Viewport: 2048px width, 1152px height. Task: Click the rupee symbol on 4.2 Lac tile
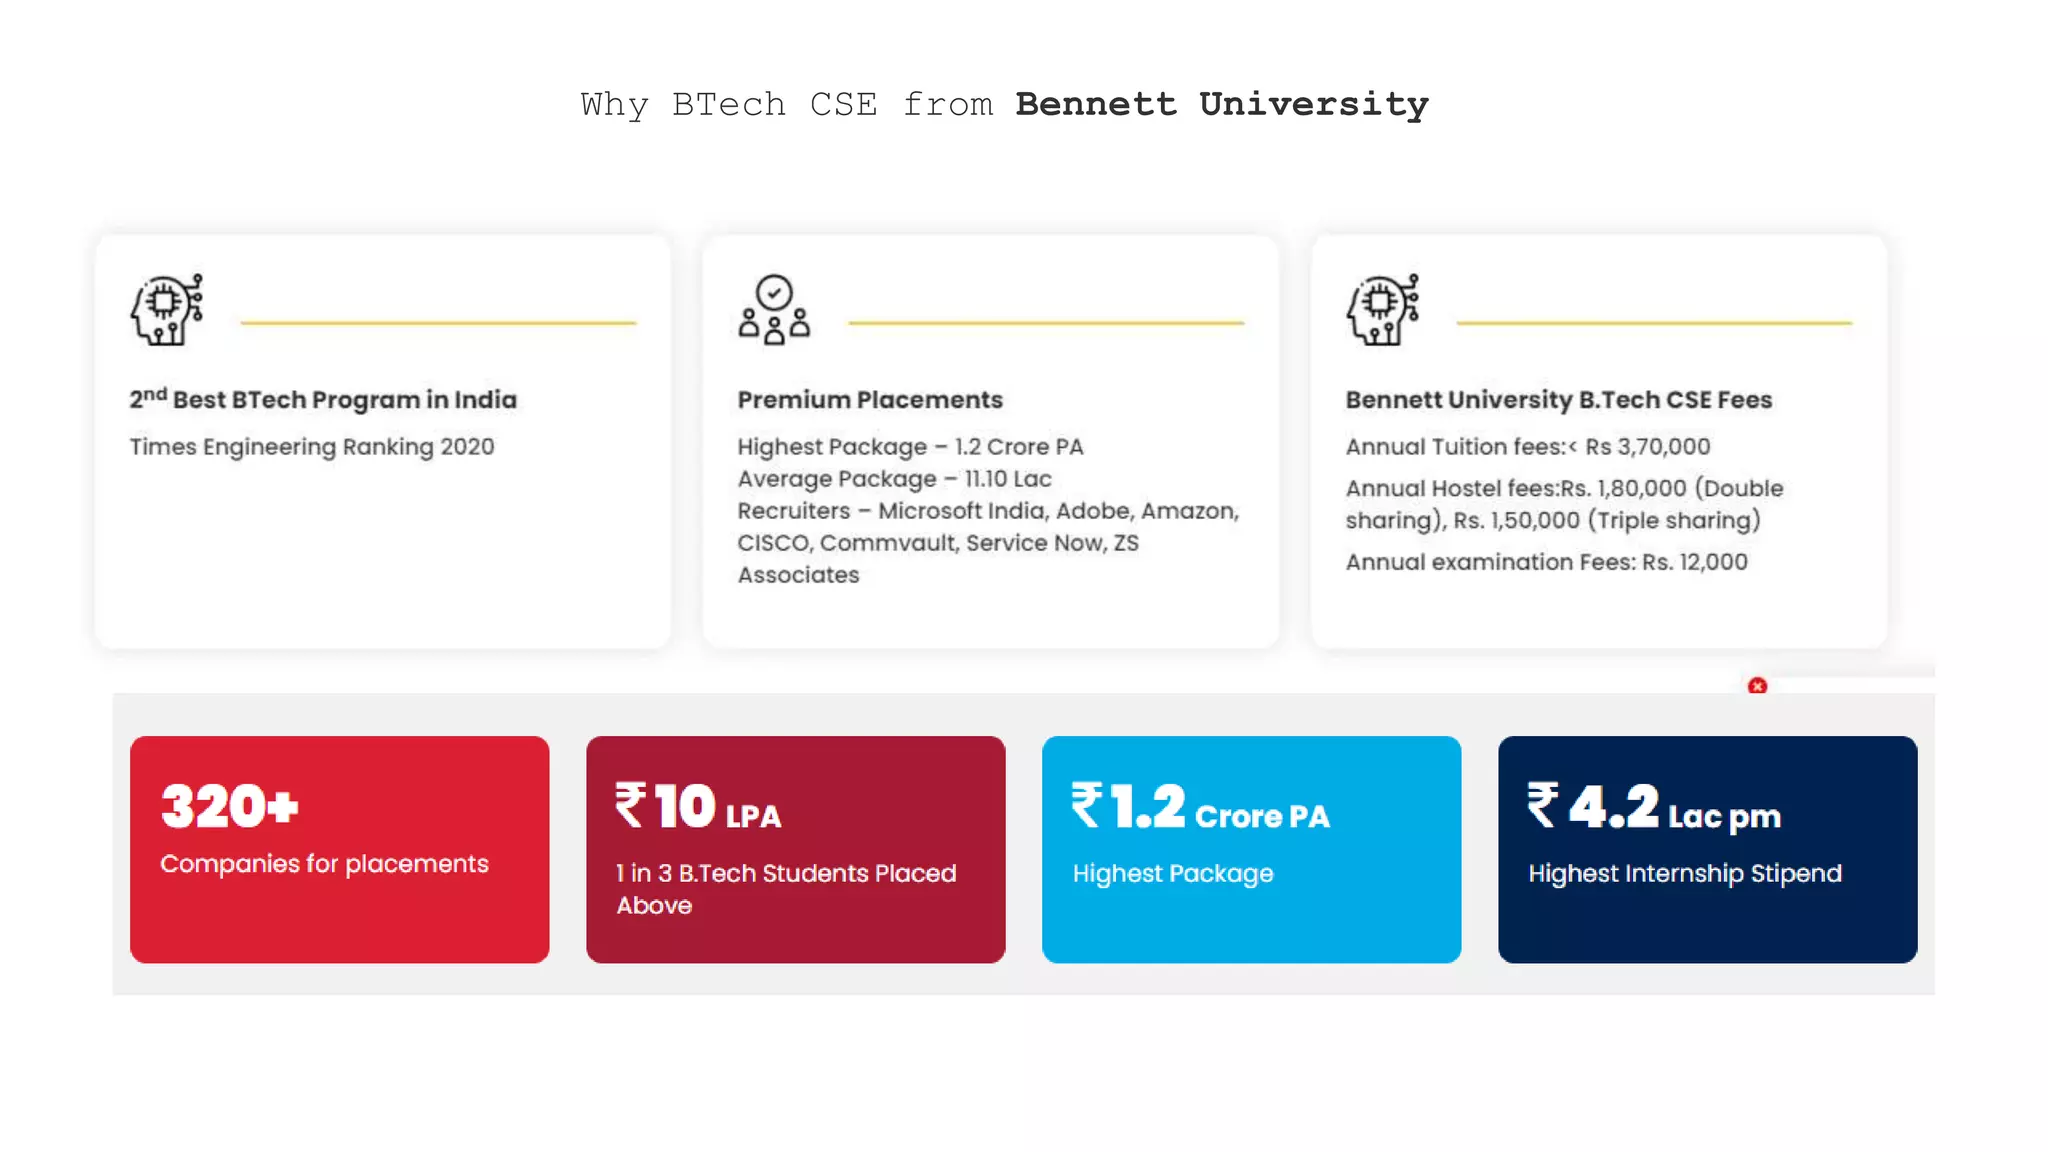pos(1543,806)
